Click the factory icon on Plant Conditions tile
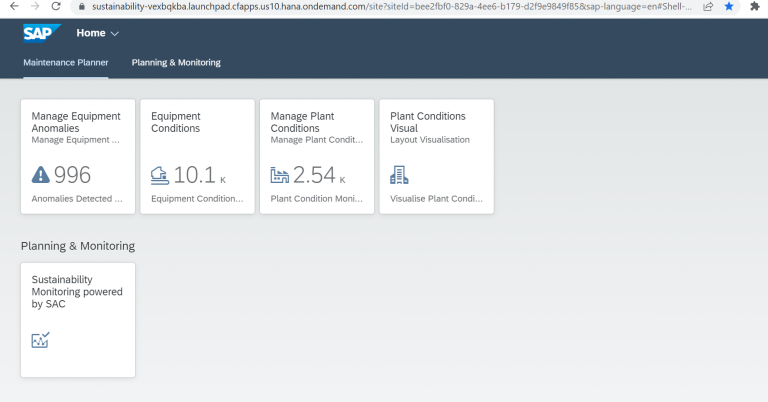 280,175
